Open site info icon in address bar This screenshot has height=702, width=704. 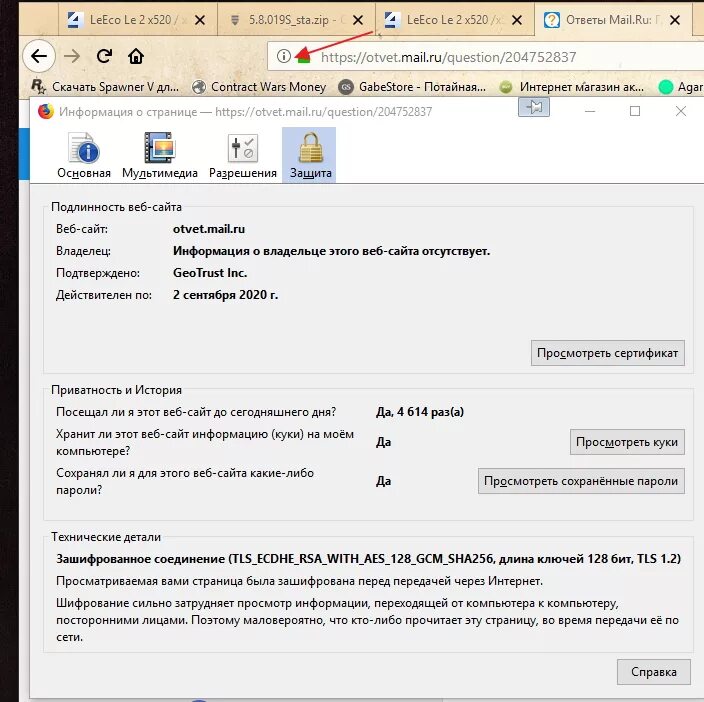[283, 56]
